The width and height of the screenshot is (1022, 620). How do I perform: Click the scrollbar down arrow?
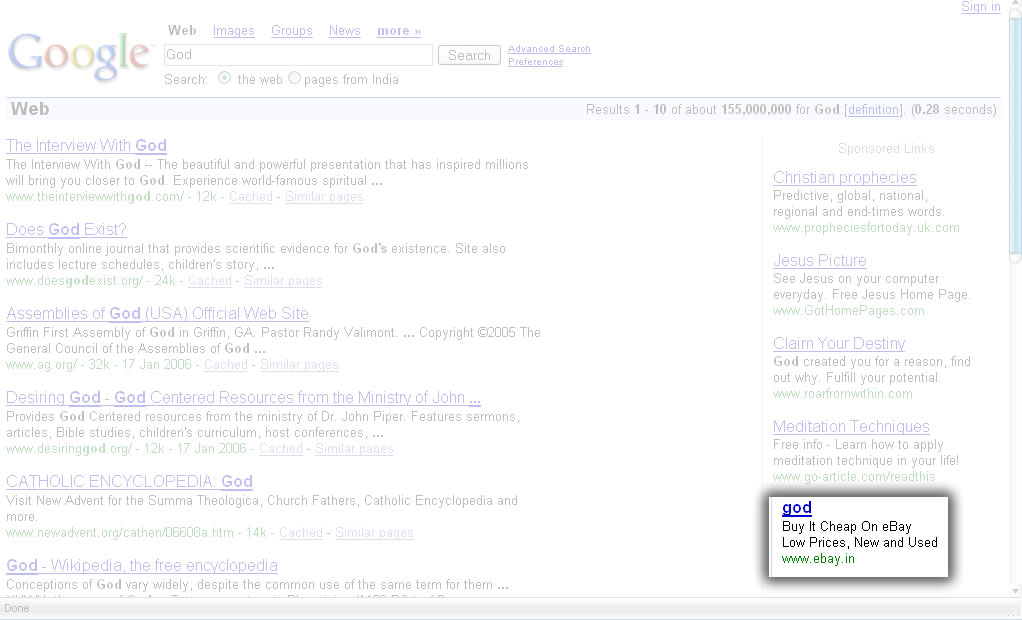[1015, 591]
